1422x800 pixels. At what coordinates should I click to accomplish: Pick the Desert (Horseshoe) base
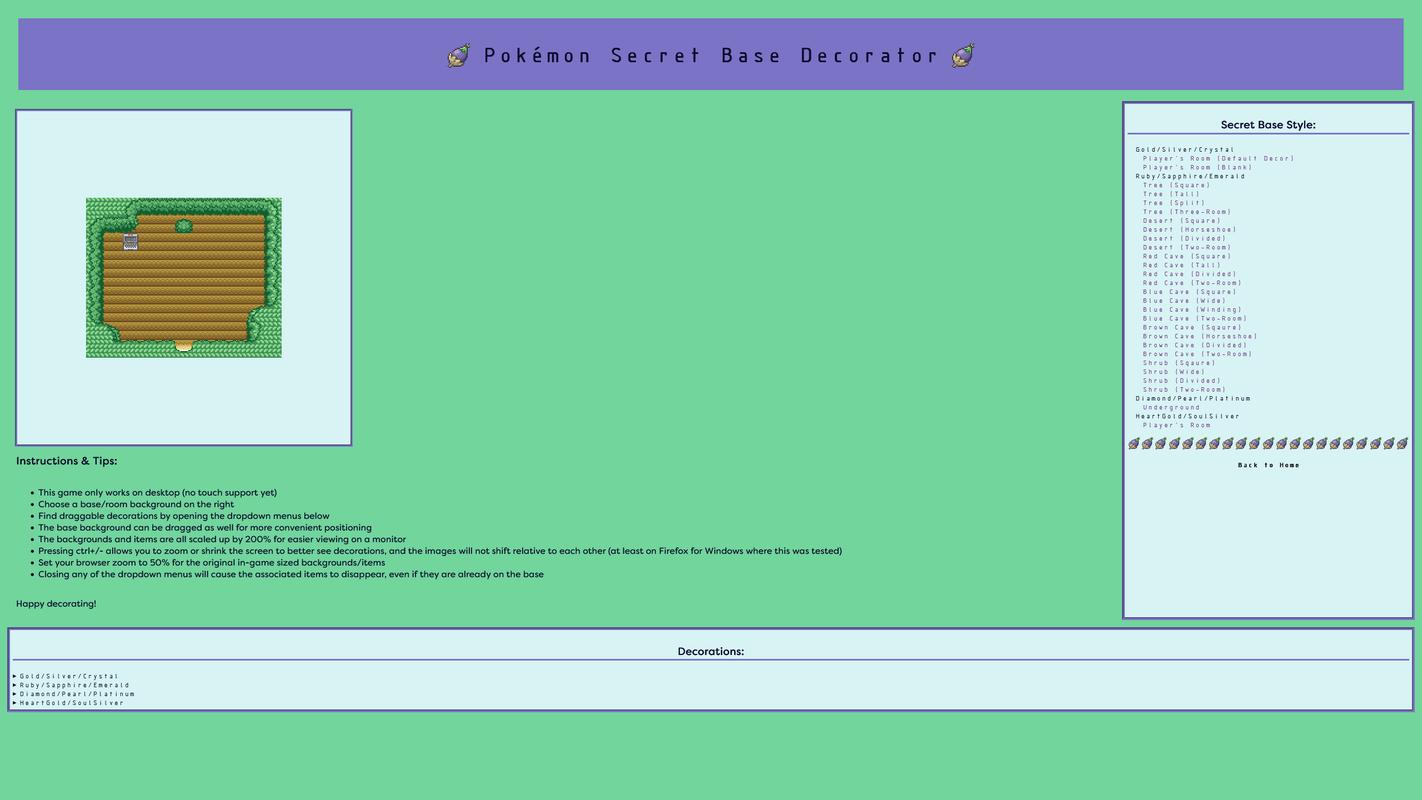coord(1190,230)
